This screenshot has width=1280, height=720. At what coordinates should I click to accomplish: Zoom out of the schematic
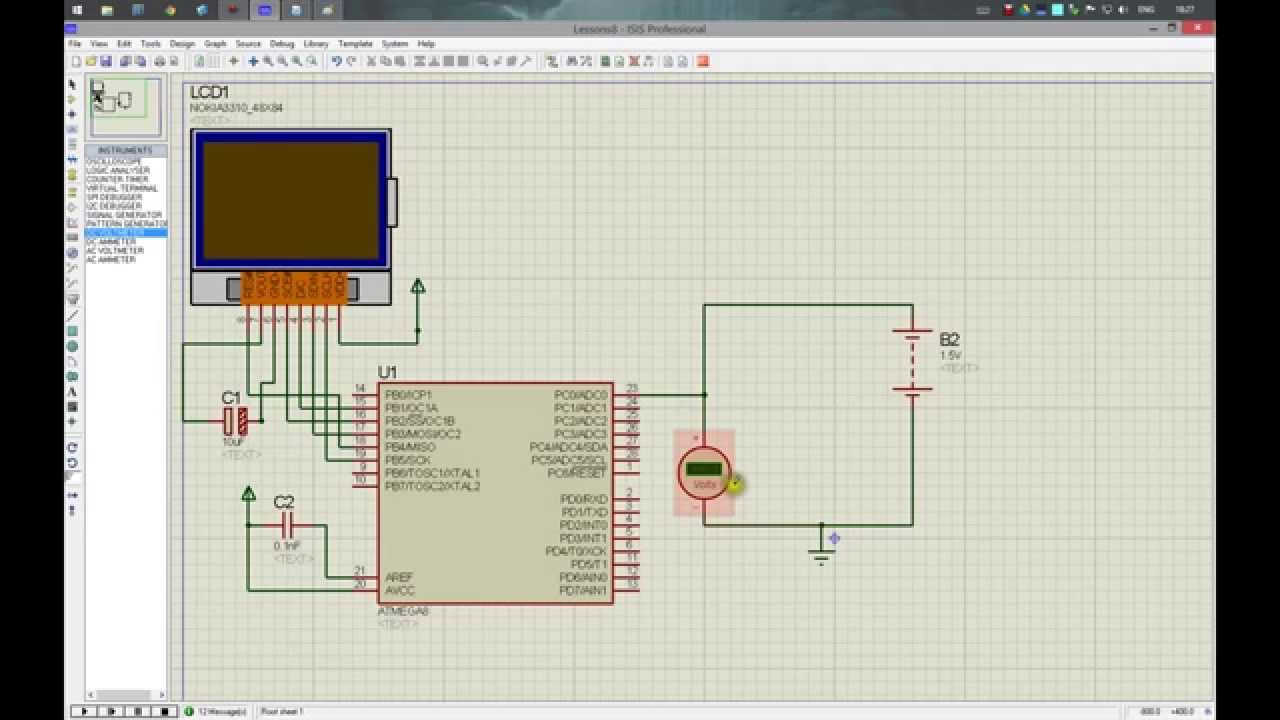click(282, 61)
